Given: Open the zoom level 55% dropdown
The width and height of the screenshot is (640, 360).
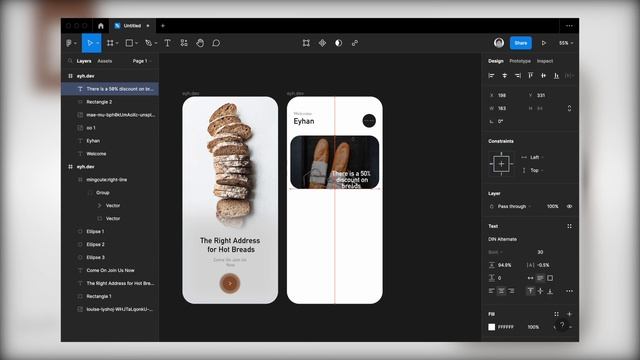Looking at the screenshot, I should pyautogui.click(x=566, y=43).
